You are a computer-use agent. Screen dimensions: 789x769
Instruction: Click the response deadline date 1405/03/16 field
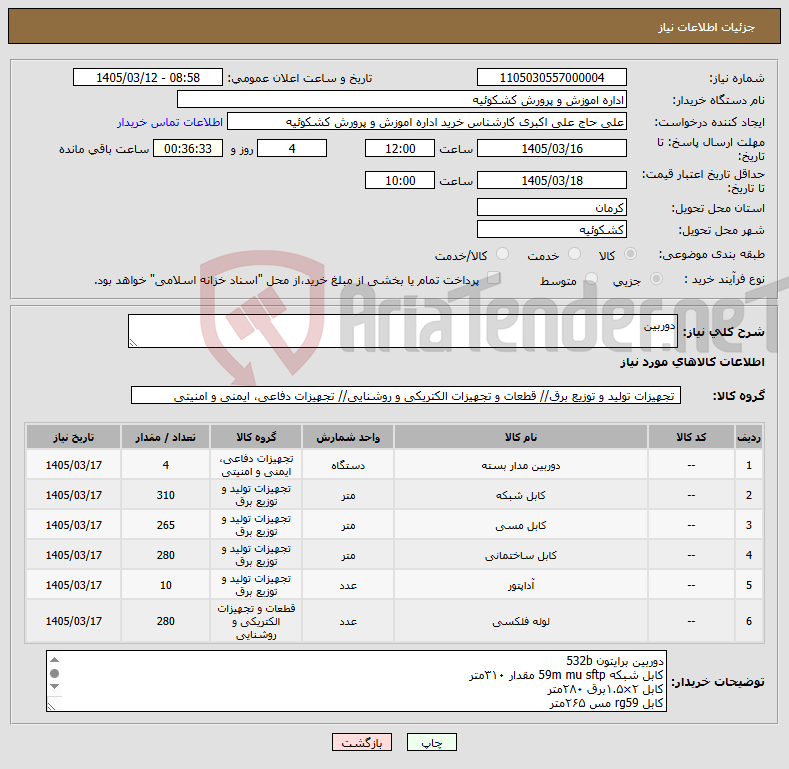[x=551, y=148]
